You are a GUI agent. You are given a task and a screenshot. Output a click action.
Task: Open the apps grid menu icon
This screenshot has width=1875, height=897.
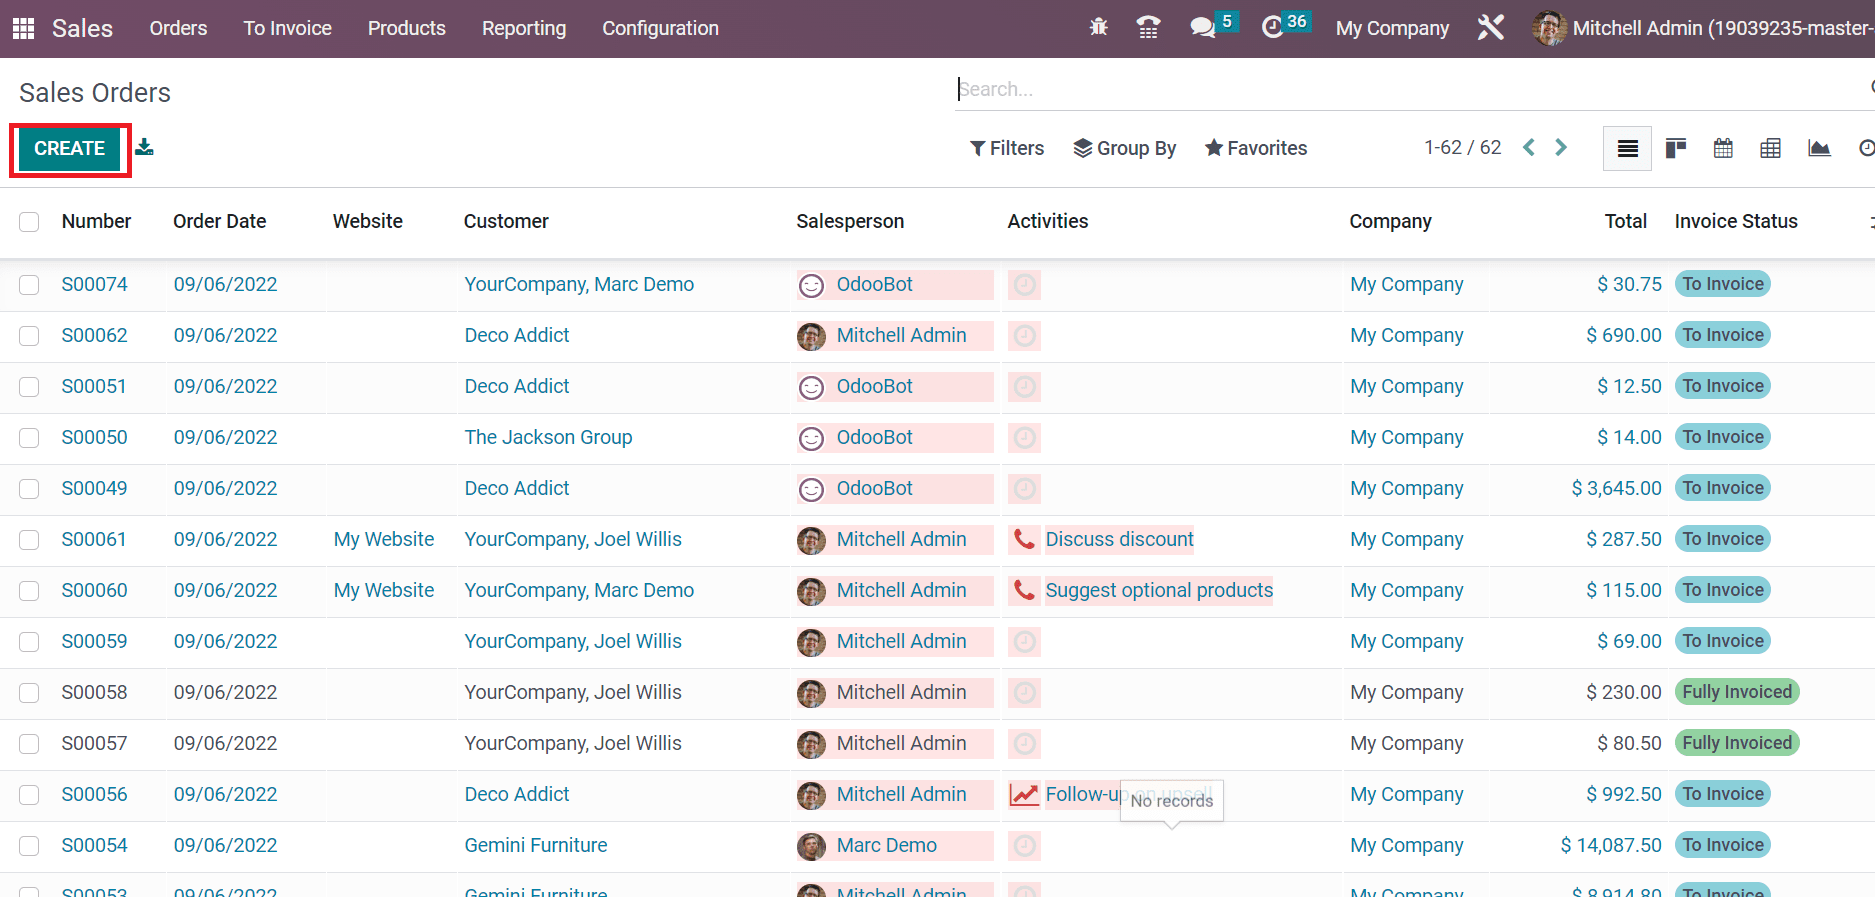pos(23,28)
